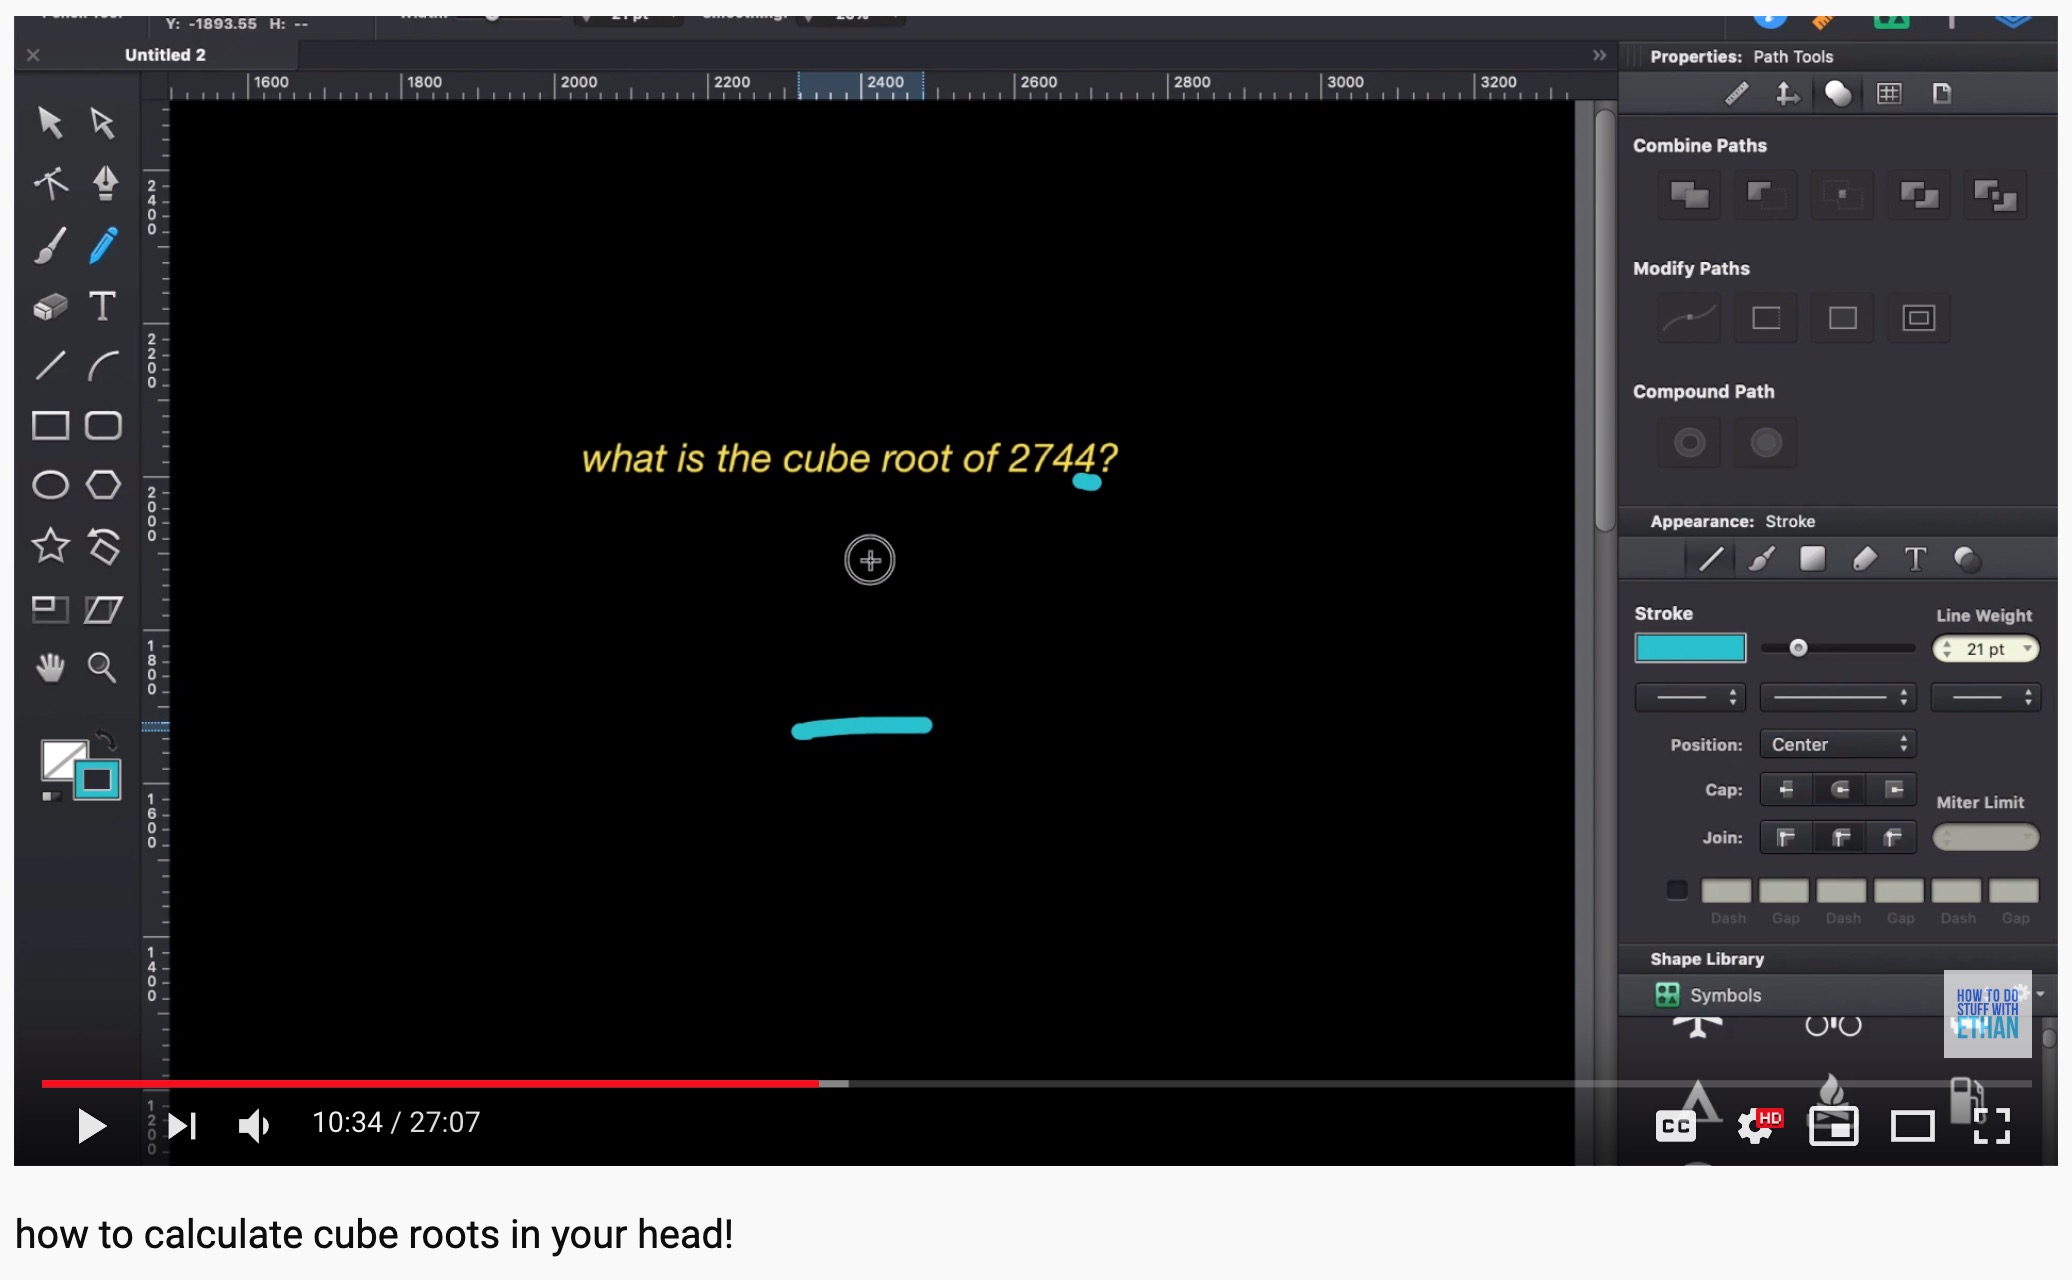Select the Ellipse tool

(50, 485)
